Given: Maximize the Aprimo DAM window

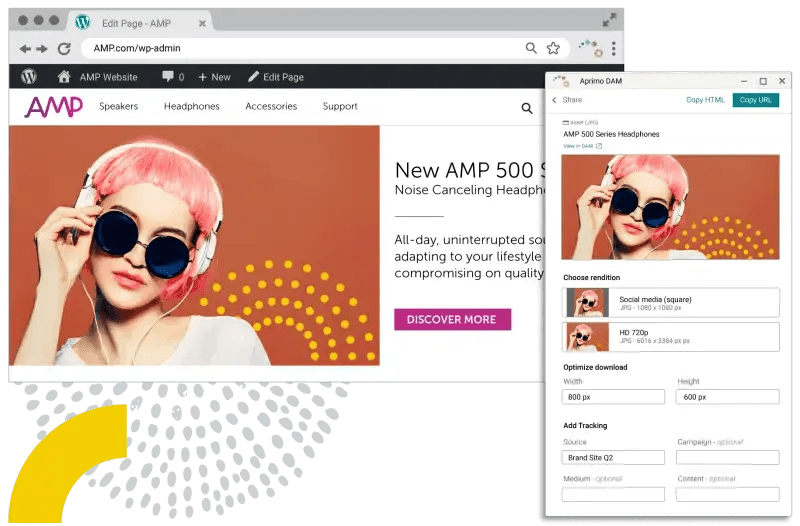Looking at the screenshot, I should coord(763,81).
